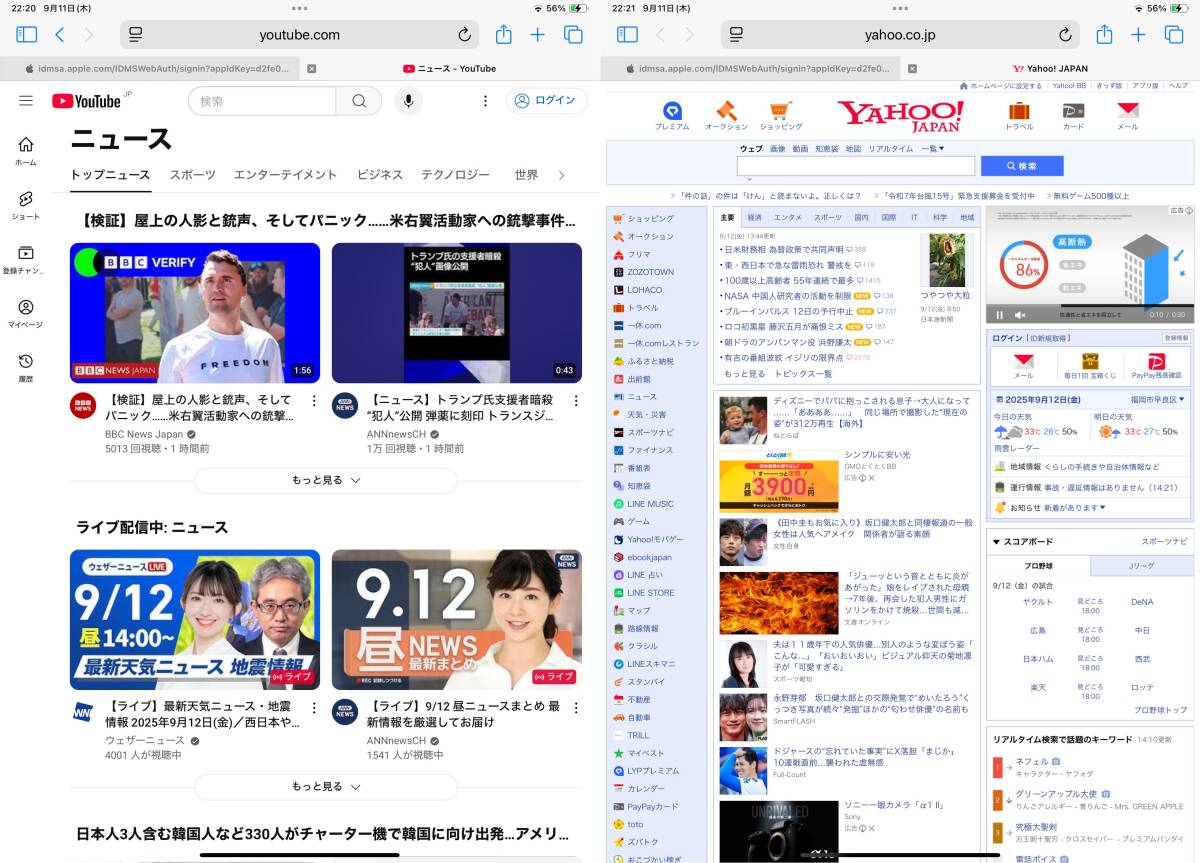Open LINE MUSIC in Yahoo service list
The image size is (1200, 863).
650,504
